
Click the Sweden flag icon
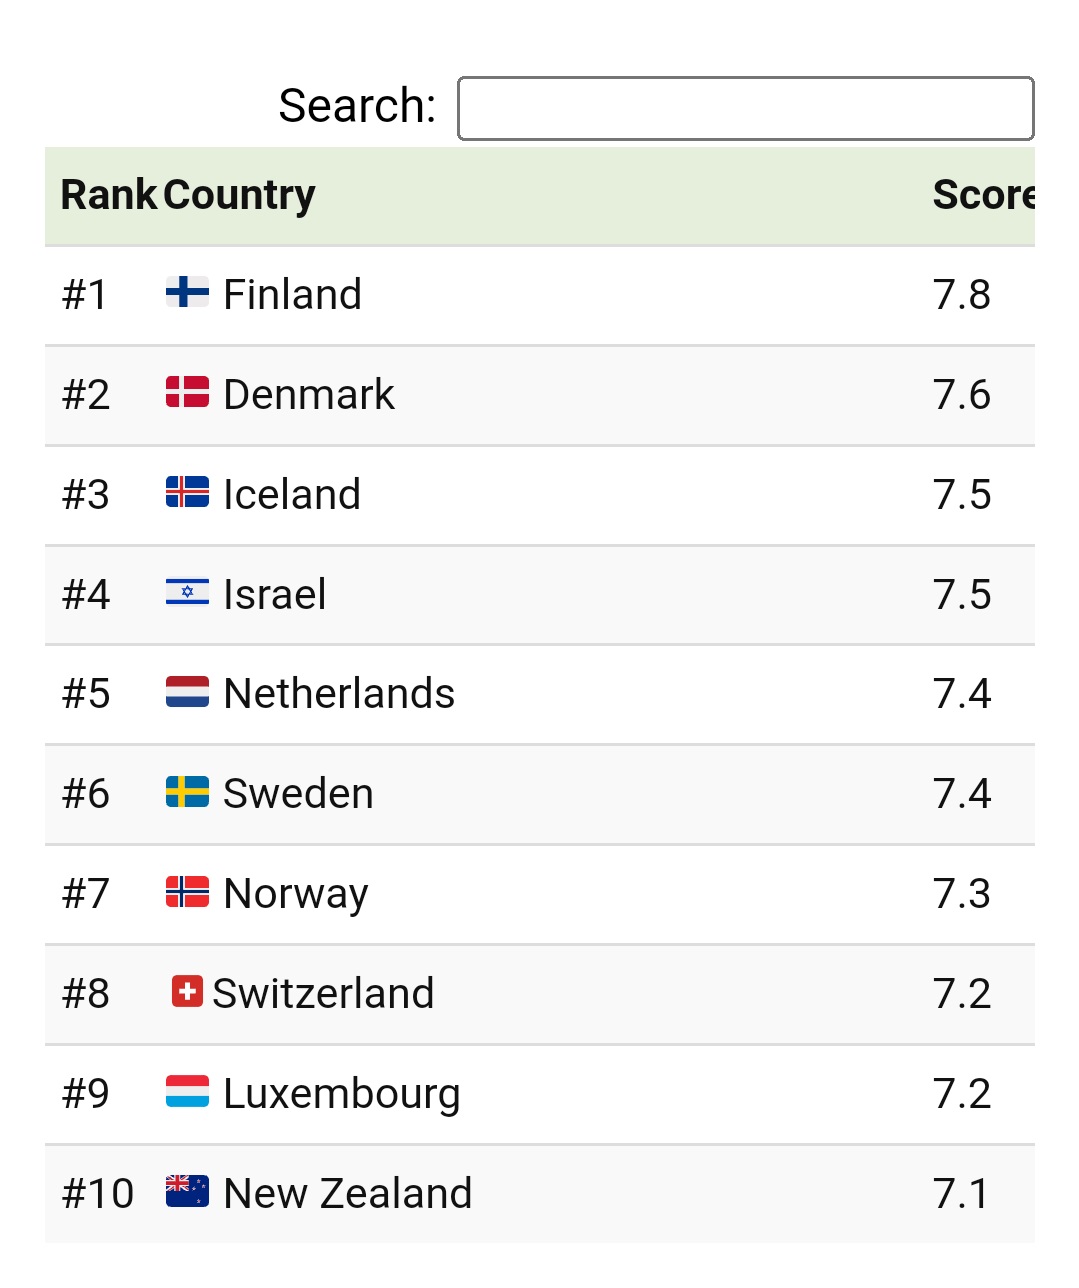(x=187, y=792)
